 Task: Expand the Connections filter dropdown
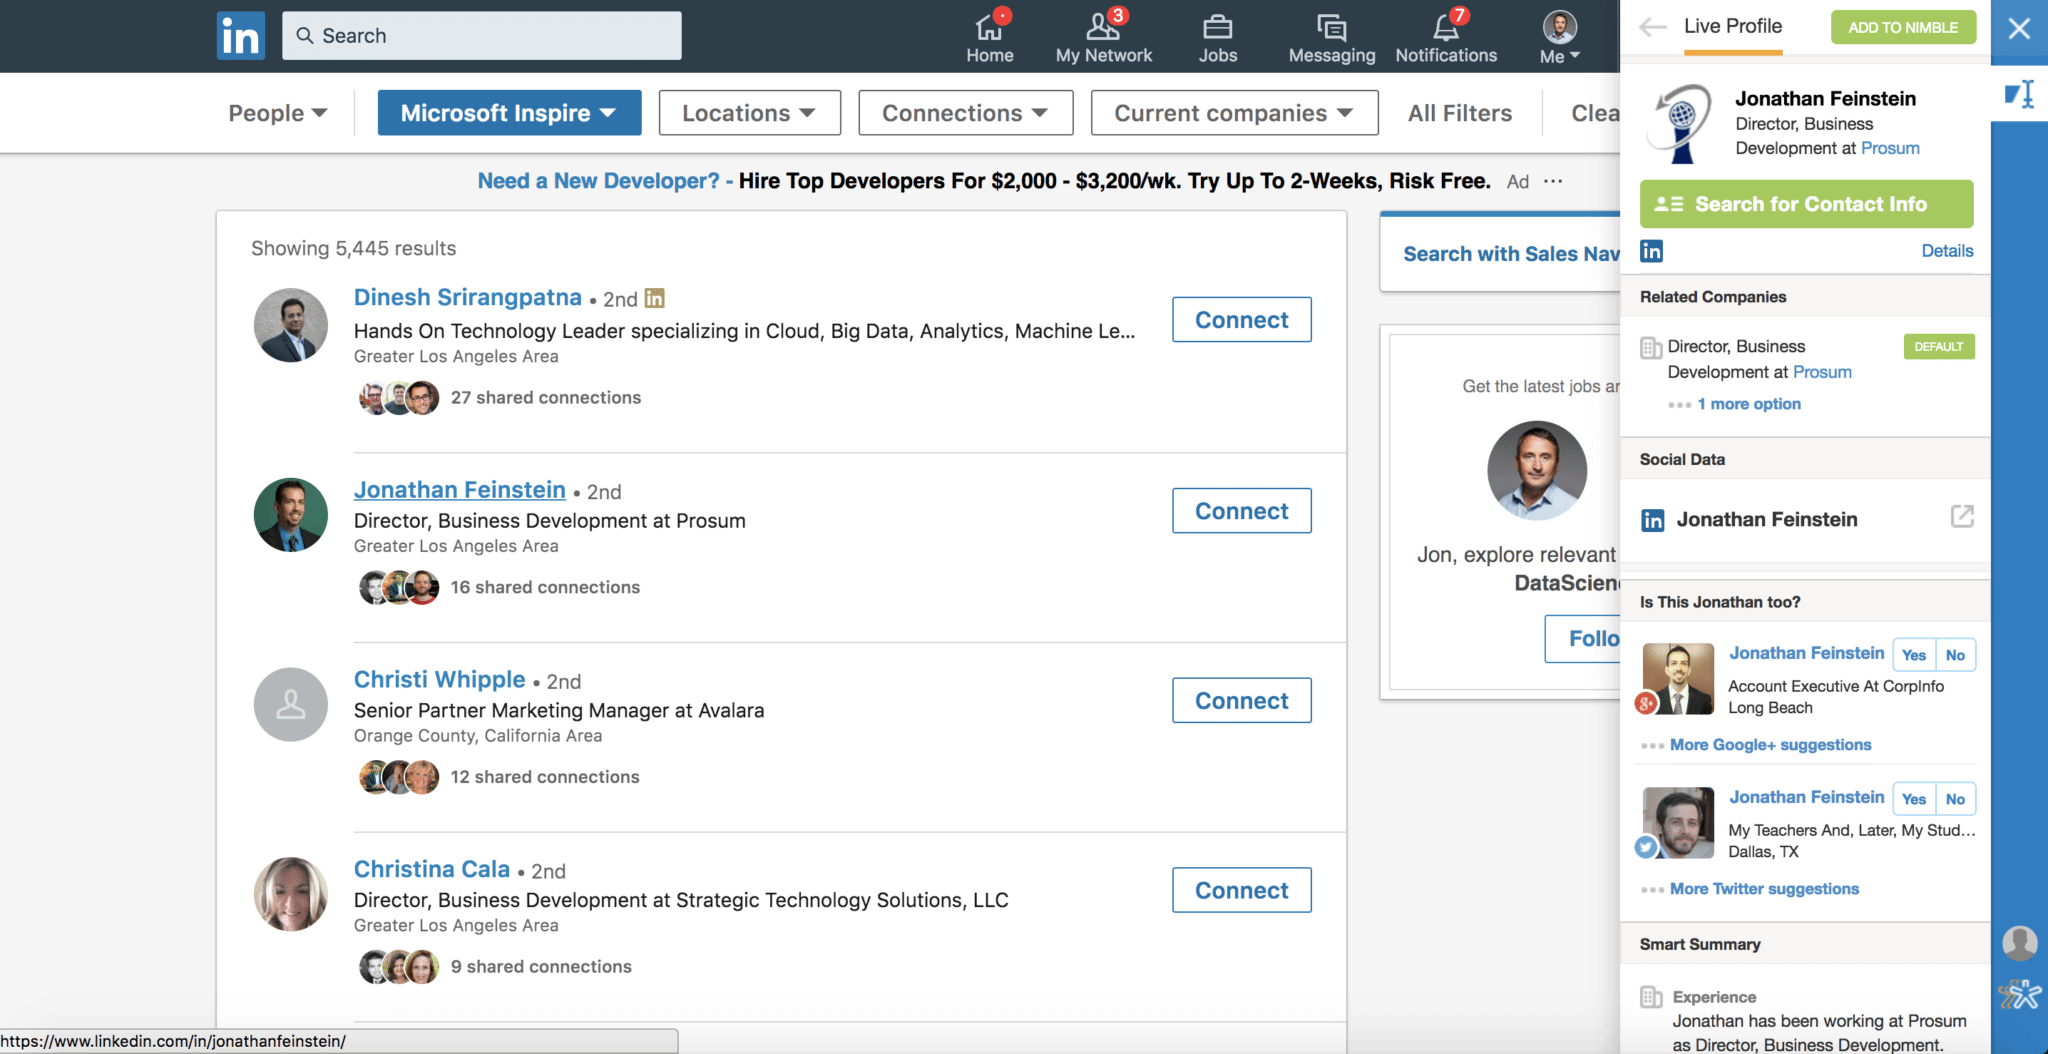[965, 113]
